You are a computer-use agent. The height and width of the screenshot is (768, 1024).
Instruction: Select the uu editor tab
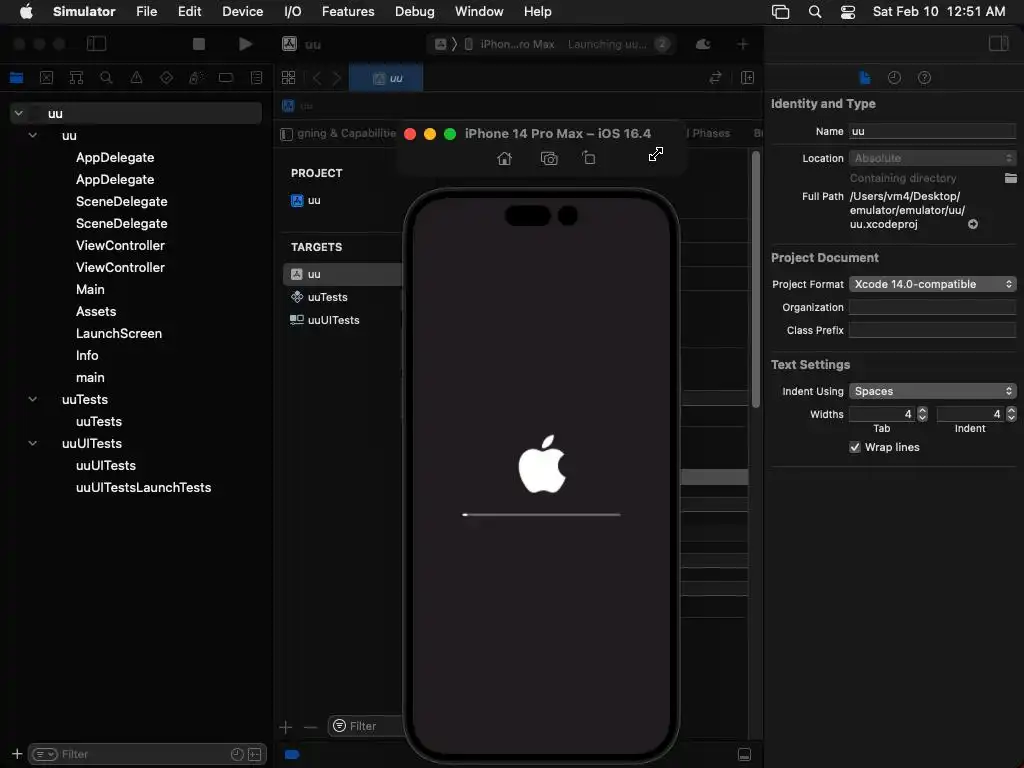click(x=386, y=78)
